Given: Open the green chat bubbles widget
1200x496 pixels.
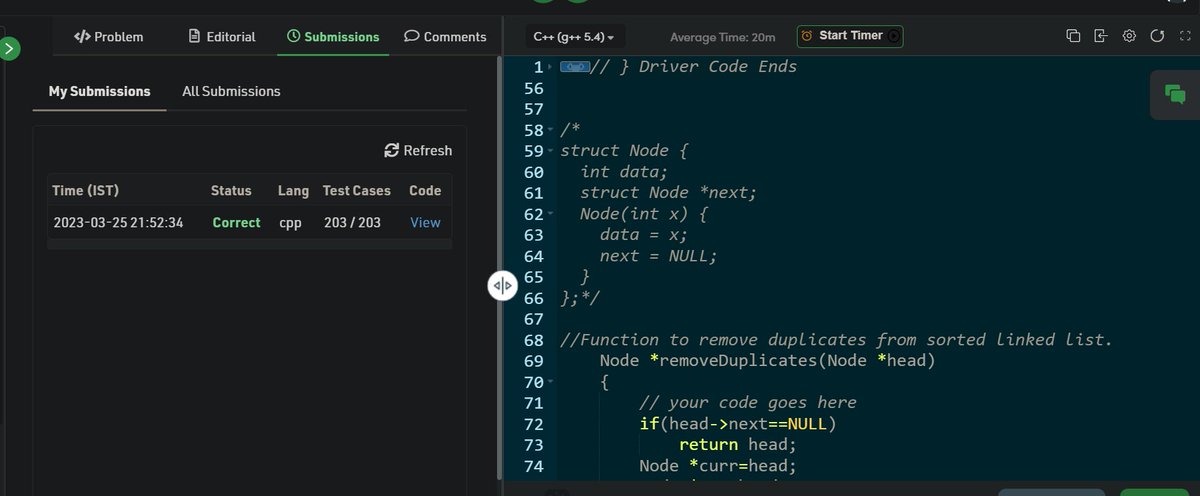Looking at the screenshot, I should coord(1175,94).
